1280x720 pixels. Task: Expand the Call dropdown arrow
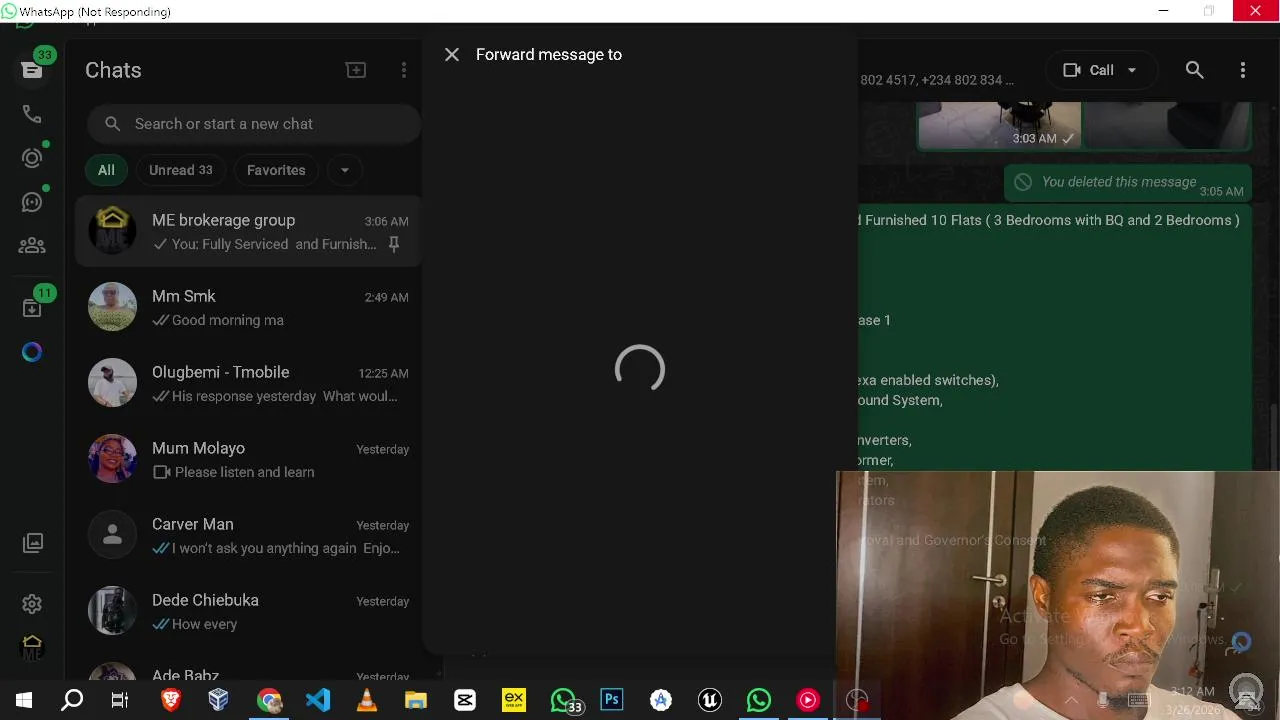1132,70
